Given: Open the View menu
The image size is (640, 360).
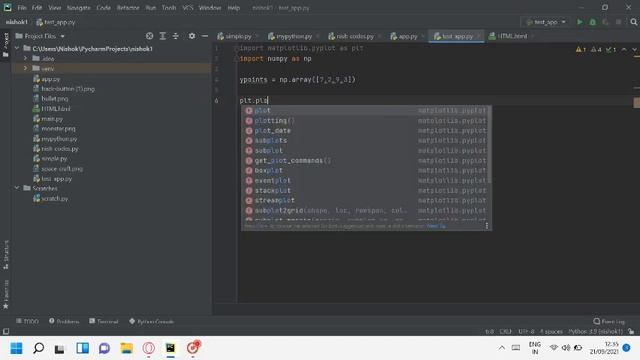Looking at the screenshot, I should (54, 7).
